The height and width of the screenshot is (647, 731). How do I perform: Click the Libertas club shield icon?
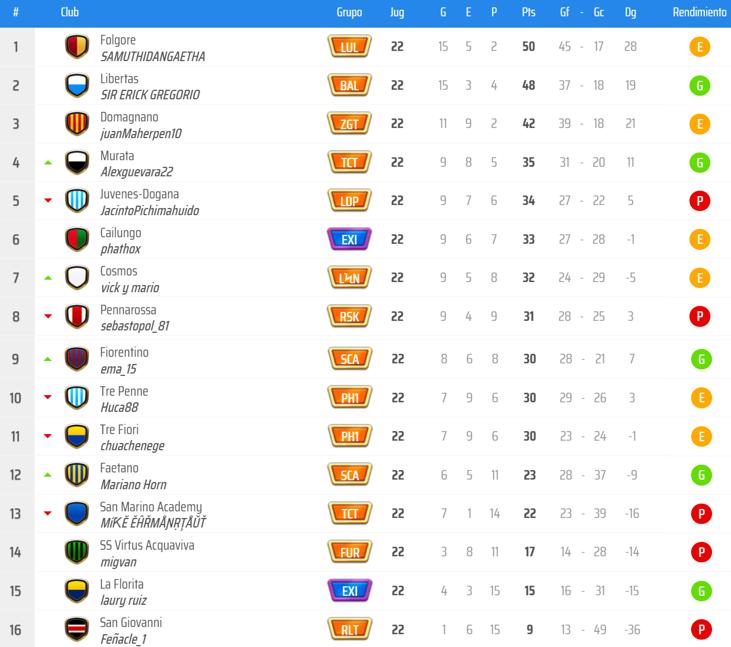click(x=77, y=86)
